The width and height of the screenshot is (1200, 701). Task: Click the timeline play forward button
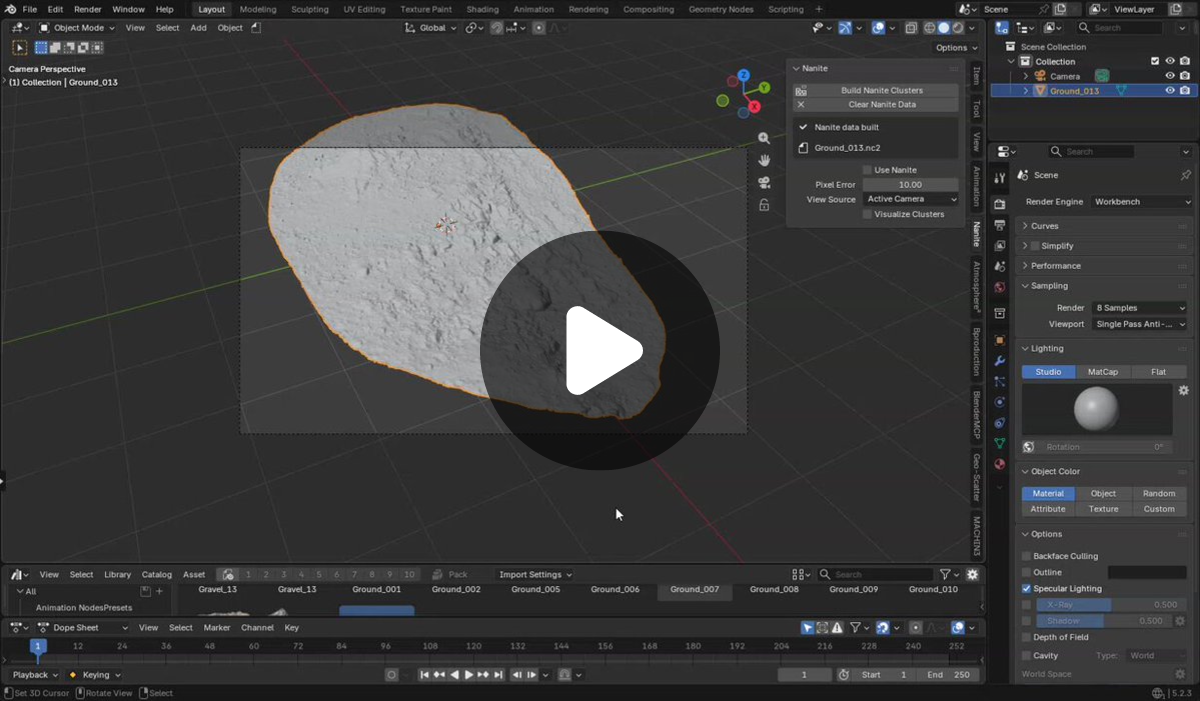[x=469, y=675]
